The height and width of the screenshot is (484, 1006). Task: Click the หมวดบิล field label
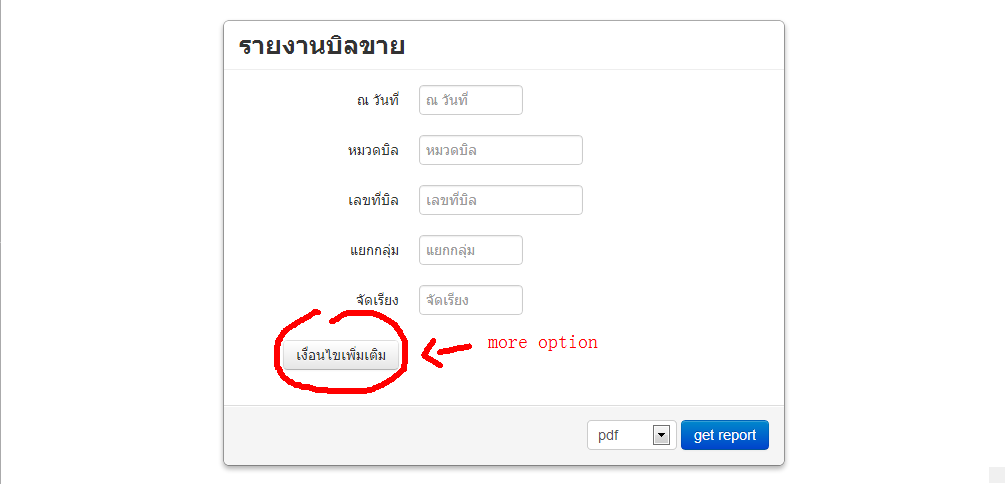point(373,150)
